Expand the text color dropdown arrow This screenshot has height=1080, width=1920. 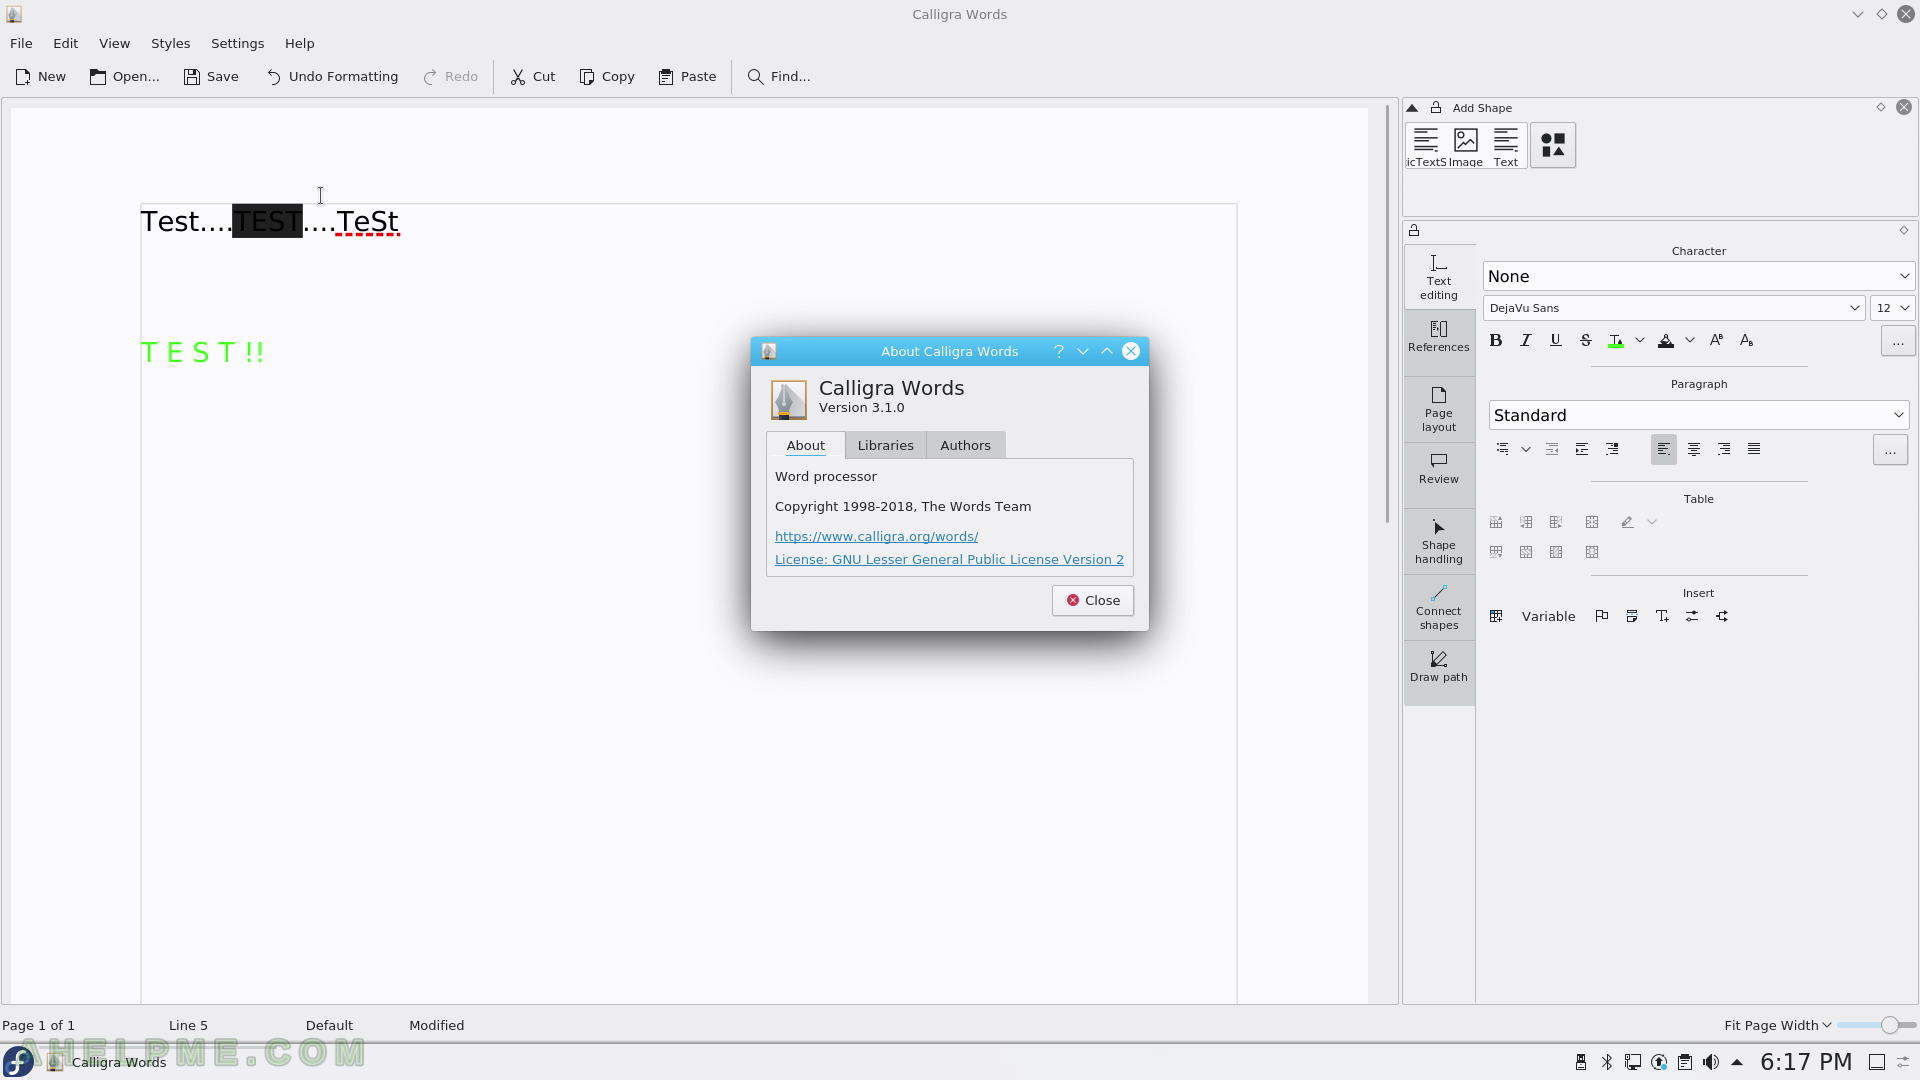[x=1640, y=340]
